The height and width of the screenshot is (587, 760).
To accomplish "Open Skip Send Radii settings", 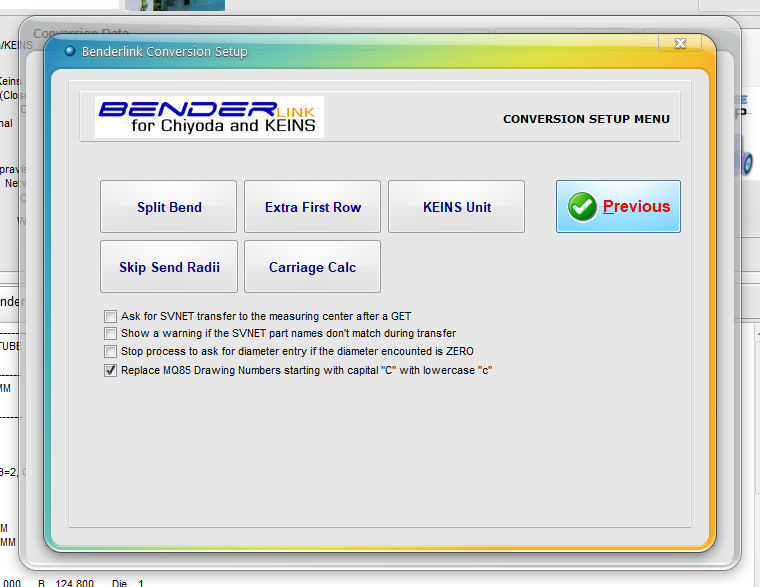I will [169, 267].
